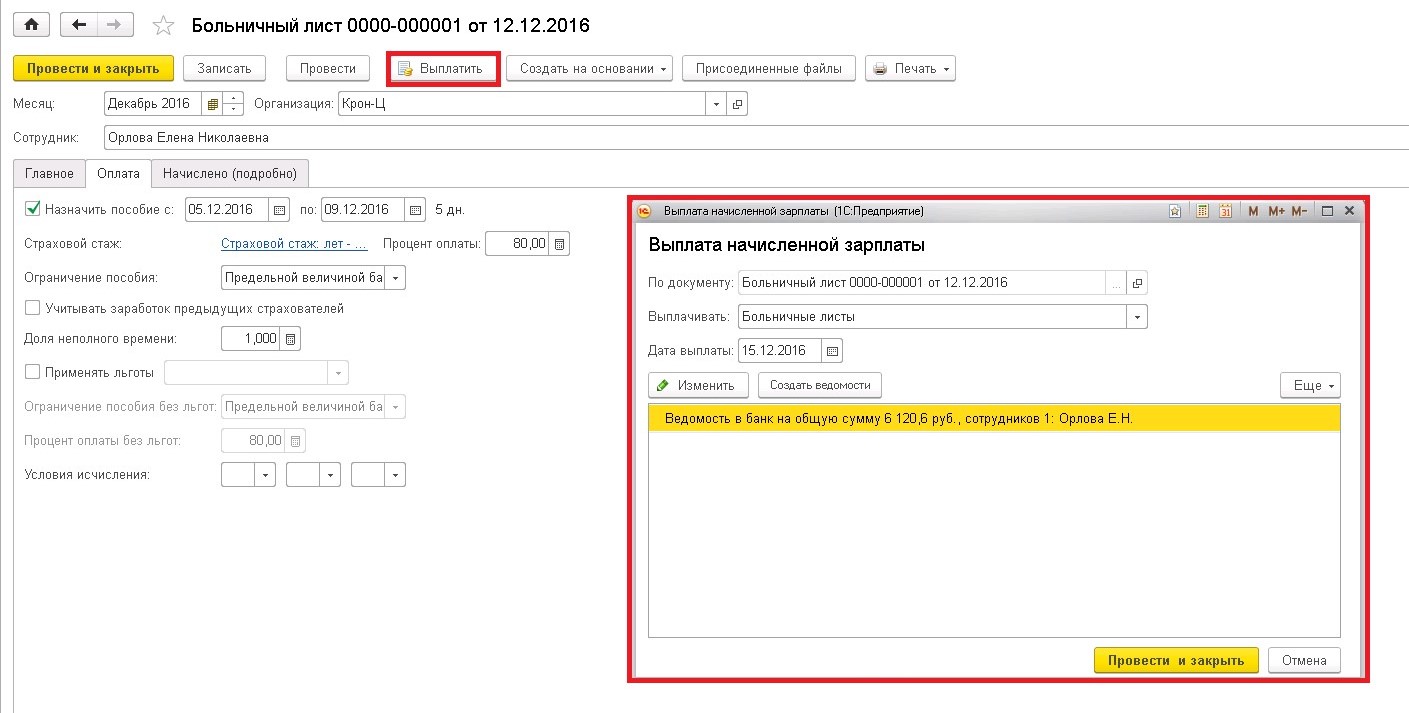Screen dimensions: 1409x713
Task: Confirm with Провести и закрыть in the dialog
Action: tap(1176, 660)
